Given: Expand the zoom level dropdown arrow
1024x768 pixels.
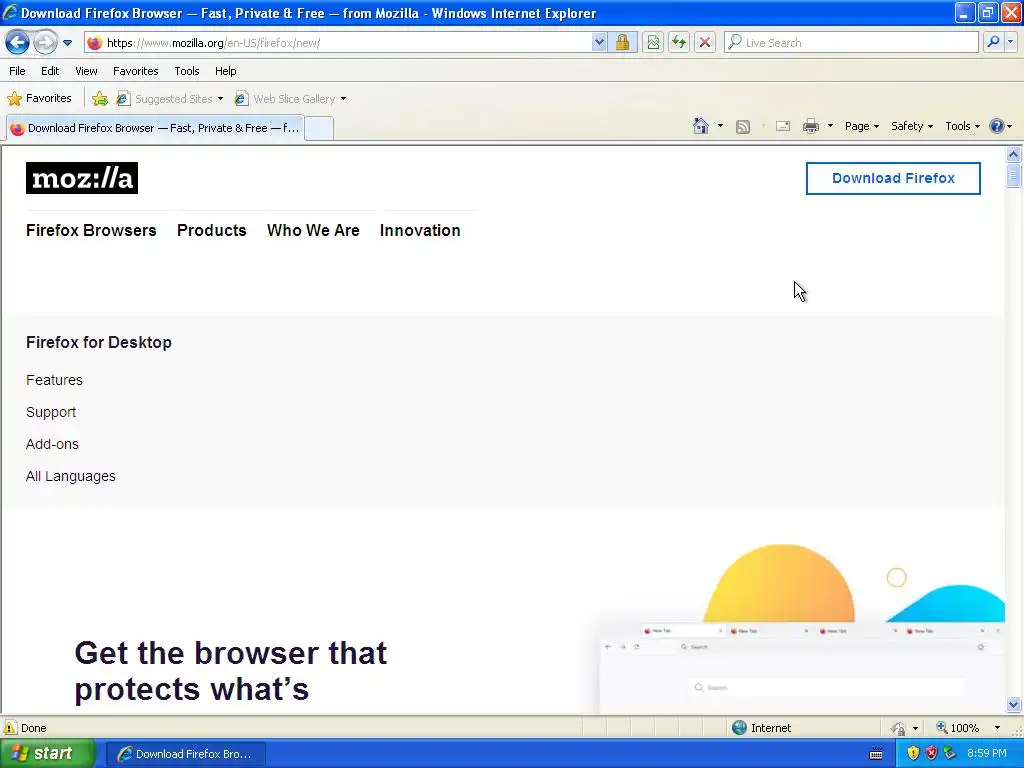Looking at the screenshot, I should [x=997, y=728].
